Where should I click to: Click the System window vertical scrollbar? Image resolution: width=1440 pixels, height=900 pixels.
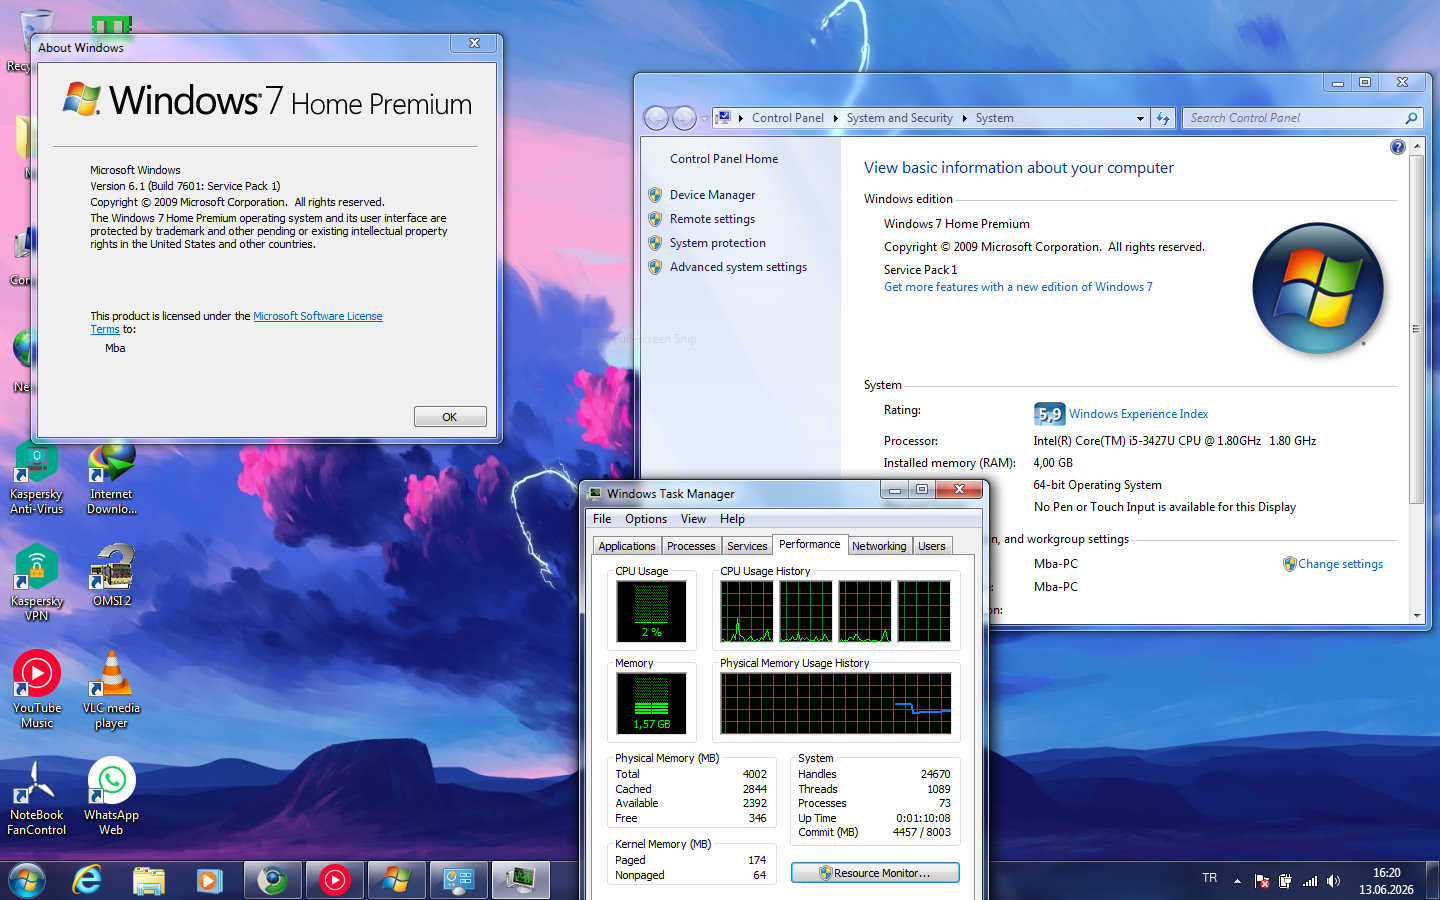point(1416,328)
